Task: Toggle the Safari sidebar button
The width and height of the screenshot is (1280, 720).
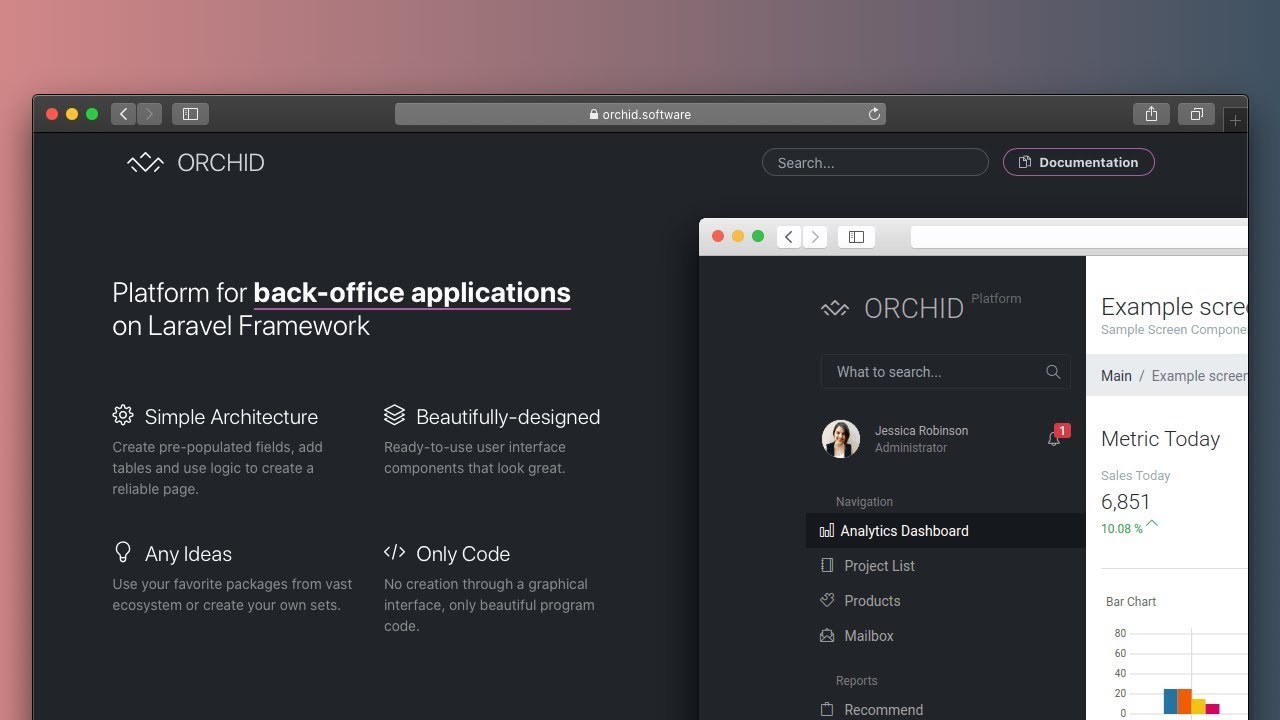Action: (190, 114)
